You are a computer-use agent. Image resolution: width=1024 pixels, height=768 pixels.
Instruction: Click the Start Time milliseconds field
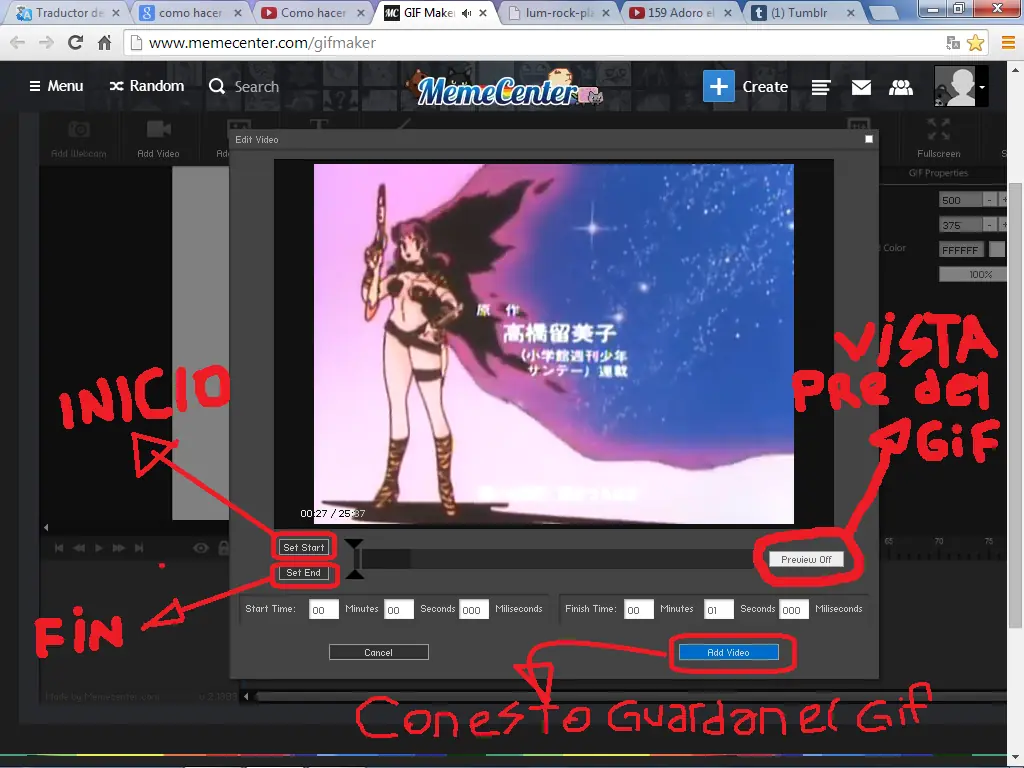pos(474,609)
